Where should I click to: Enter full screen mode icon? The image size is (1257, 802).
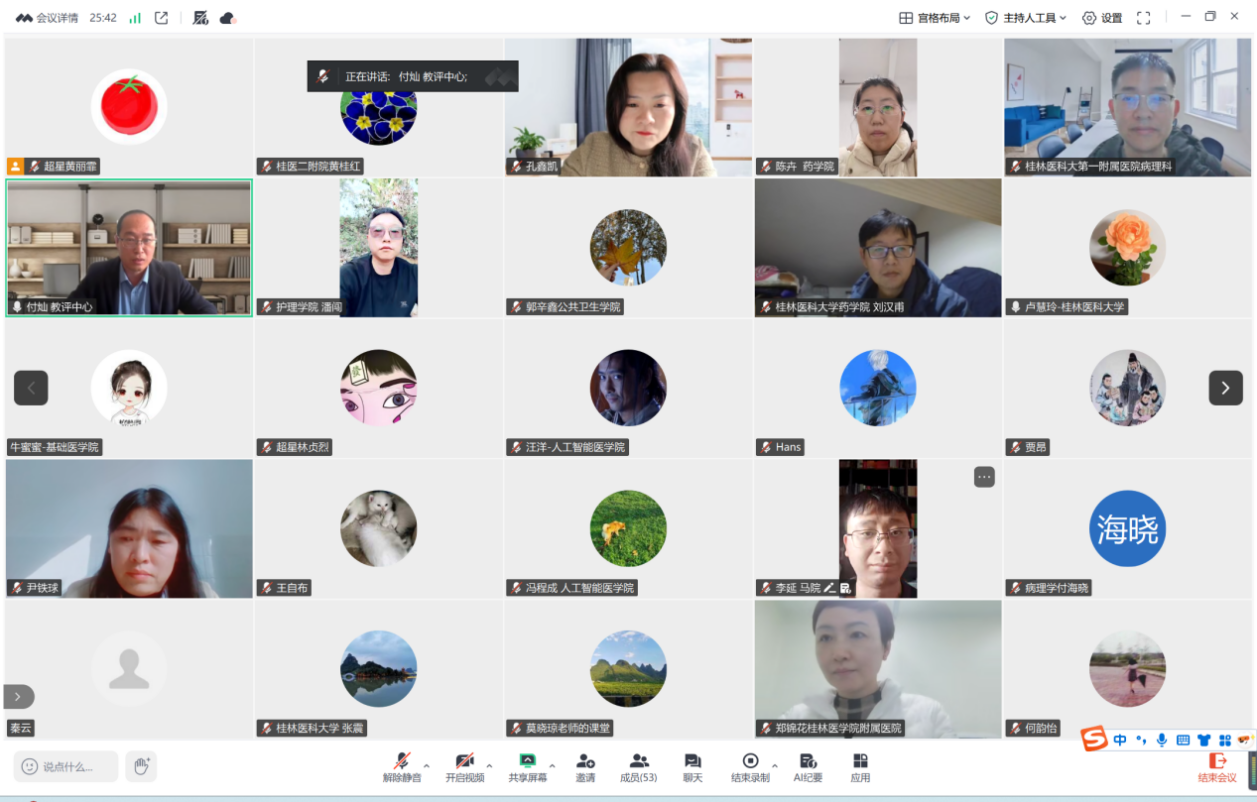pyautogui.click(x=1144, y=18)
